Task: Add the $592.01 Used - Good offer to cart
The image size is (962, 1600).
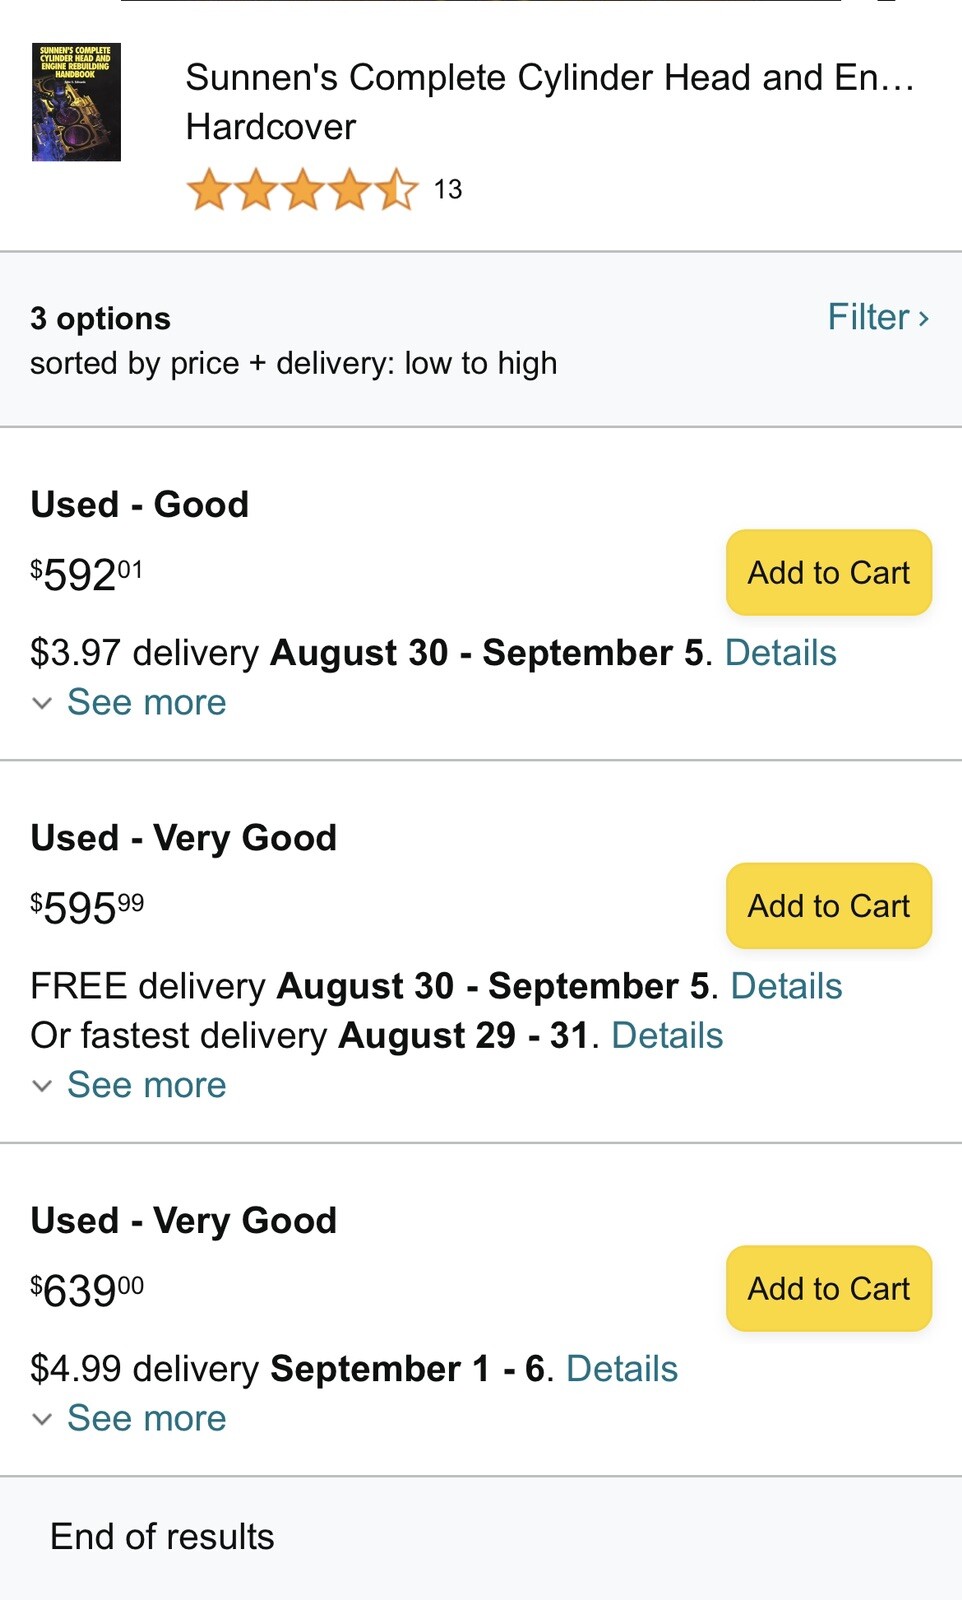Action: tap(828, 573)
